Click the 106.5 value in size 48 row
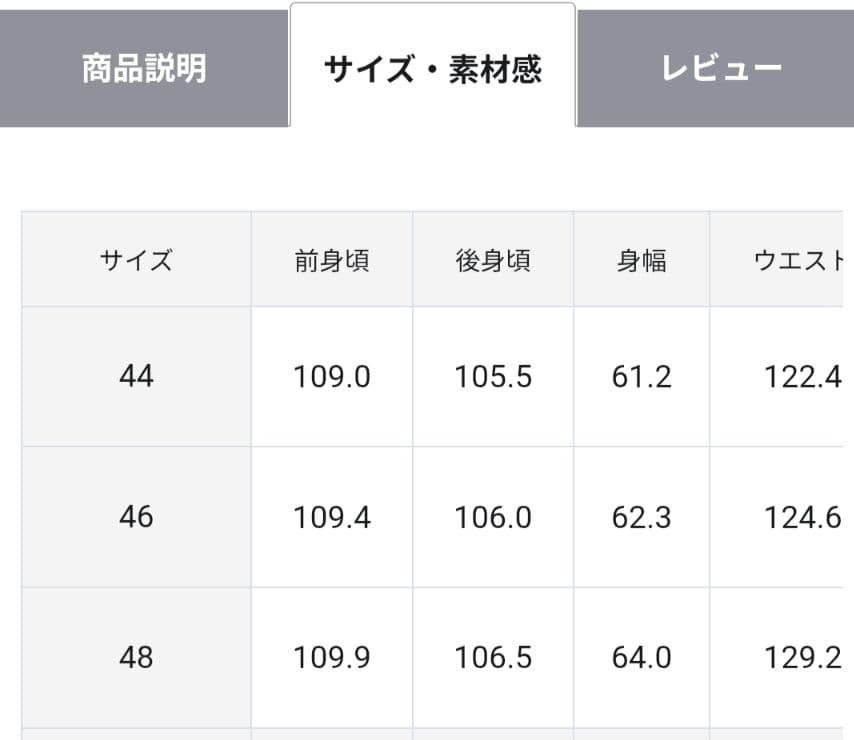Image resolution: width=854 pixels, height=740 pixels. coord(493,657)
